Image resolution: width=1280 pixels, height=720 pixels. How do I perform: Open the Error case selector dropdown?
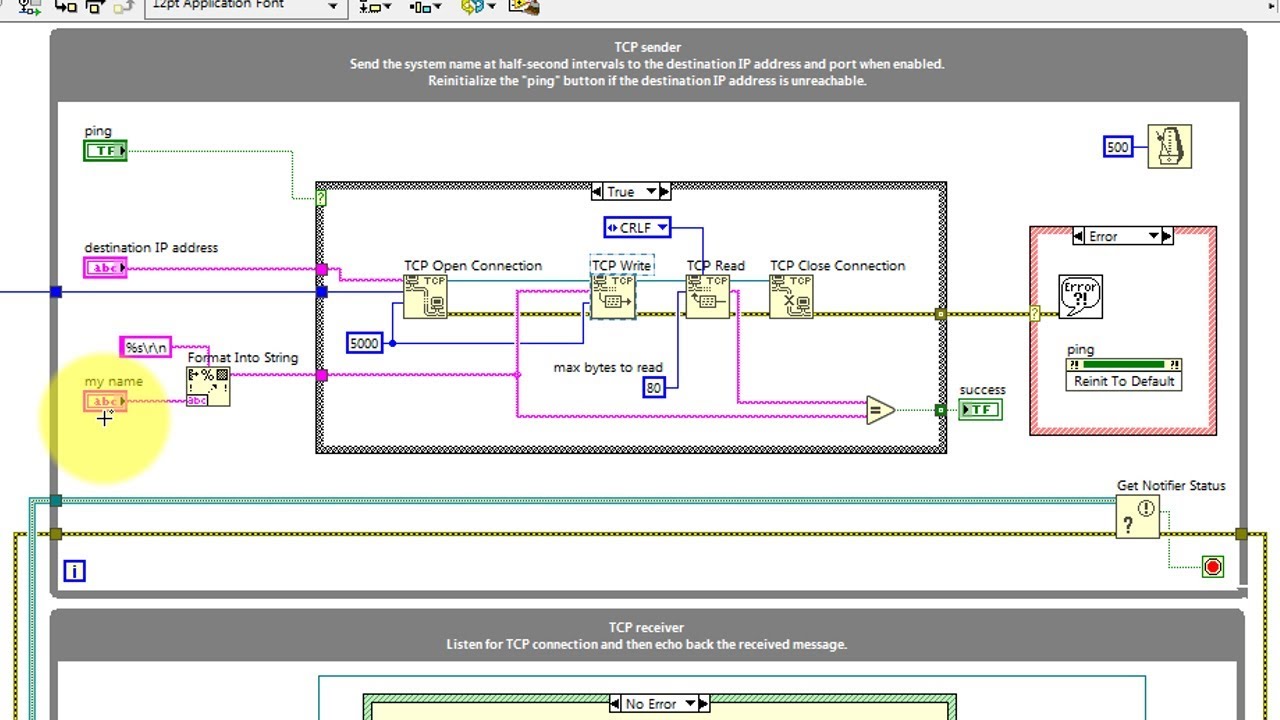tap(1153, 236)
